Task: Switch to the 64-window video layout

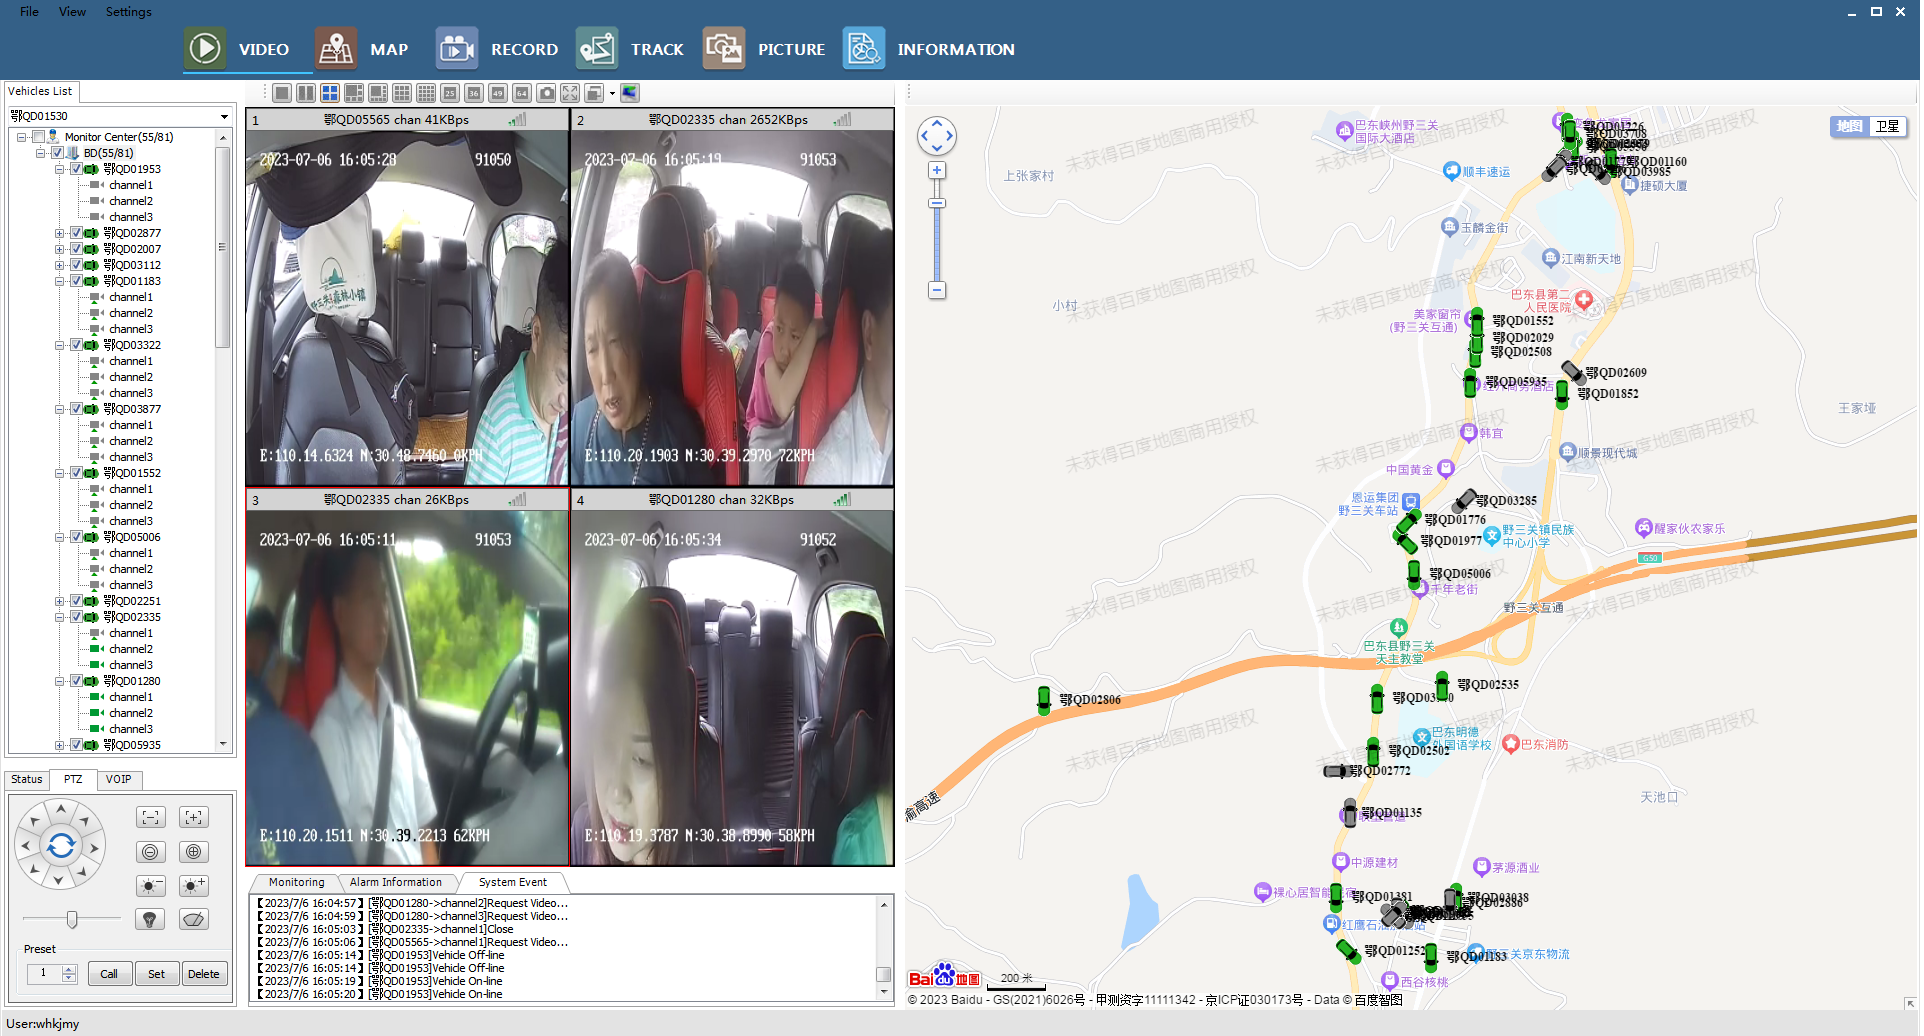Action: click(522, 93)
